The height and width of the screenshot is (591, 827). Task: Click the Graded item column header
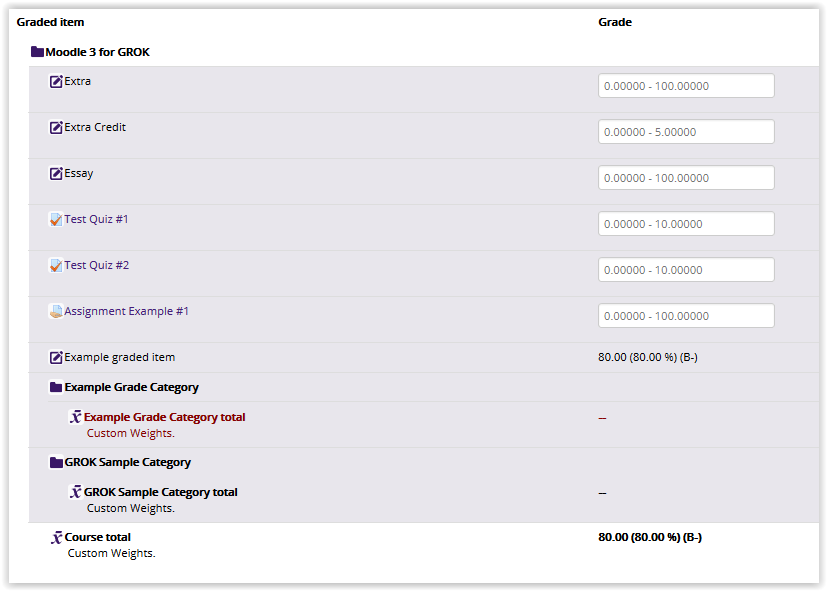(50, 22)
